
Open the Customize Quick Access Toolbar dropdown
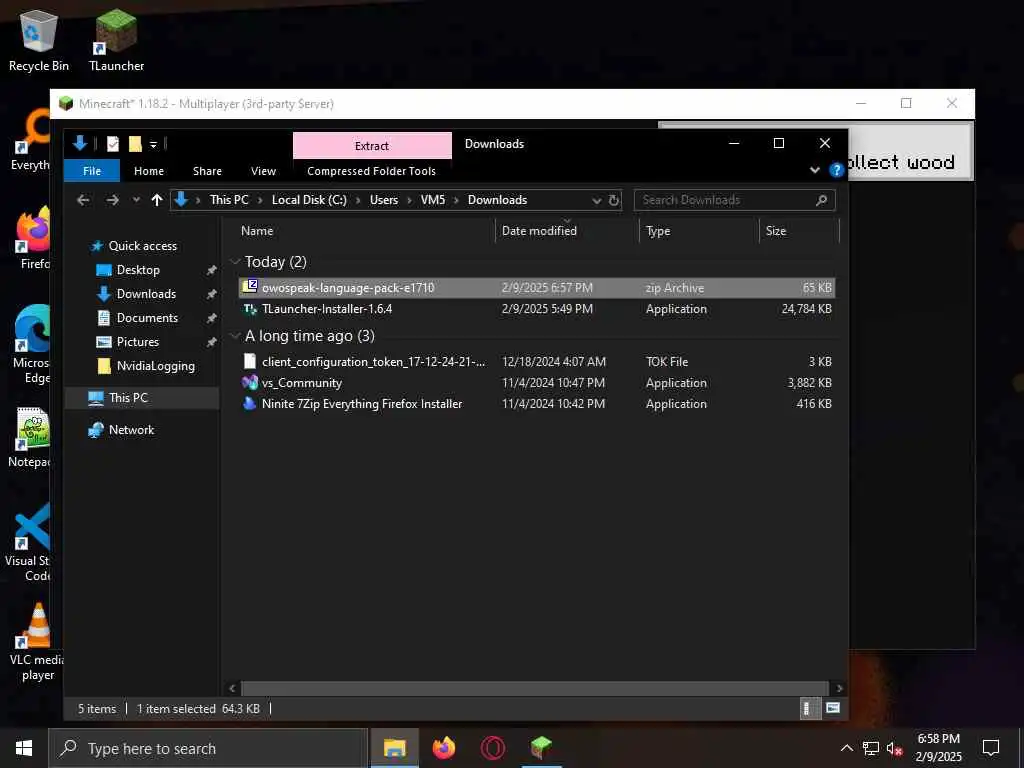pos(153,144)
